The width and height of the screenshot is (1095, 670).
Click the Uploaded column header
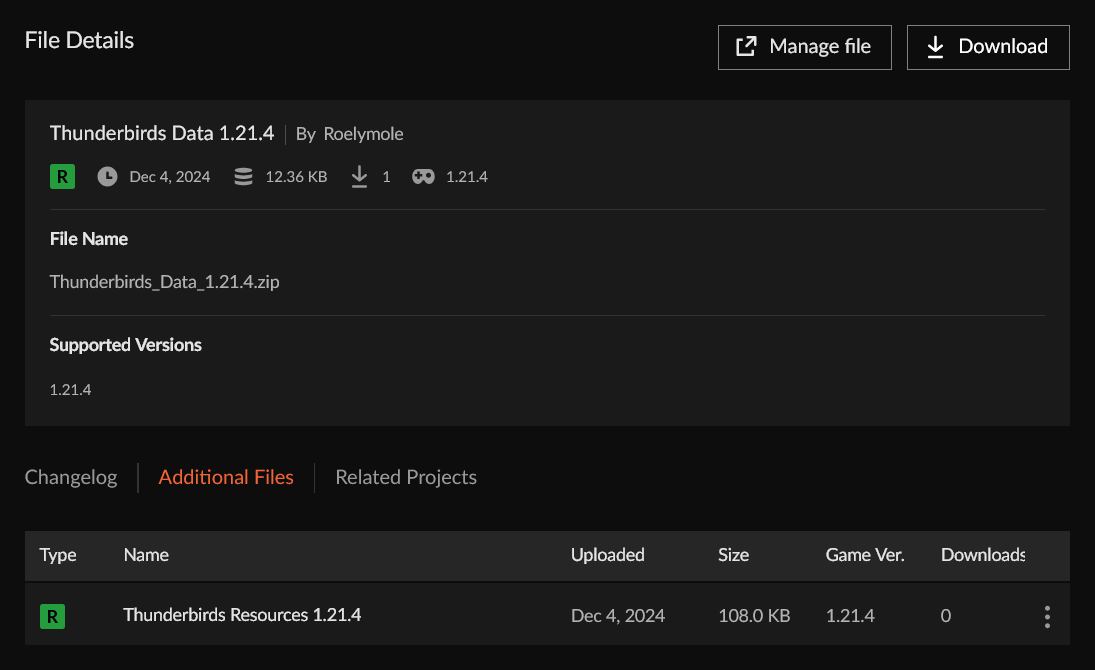(608, 555)
